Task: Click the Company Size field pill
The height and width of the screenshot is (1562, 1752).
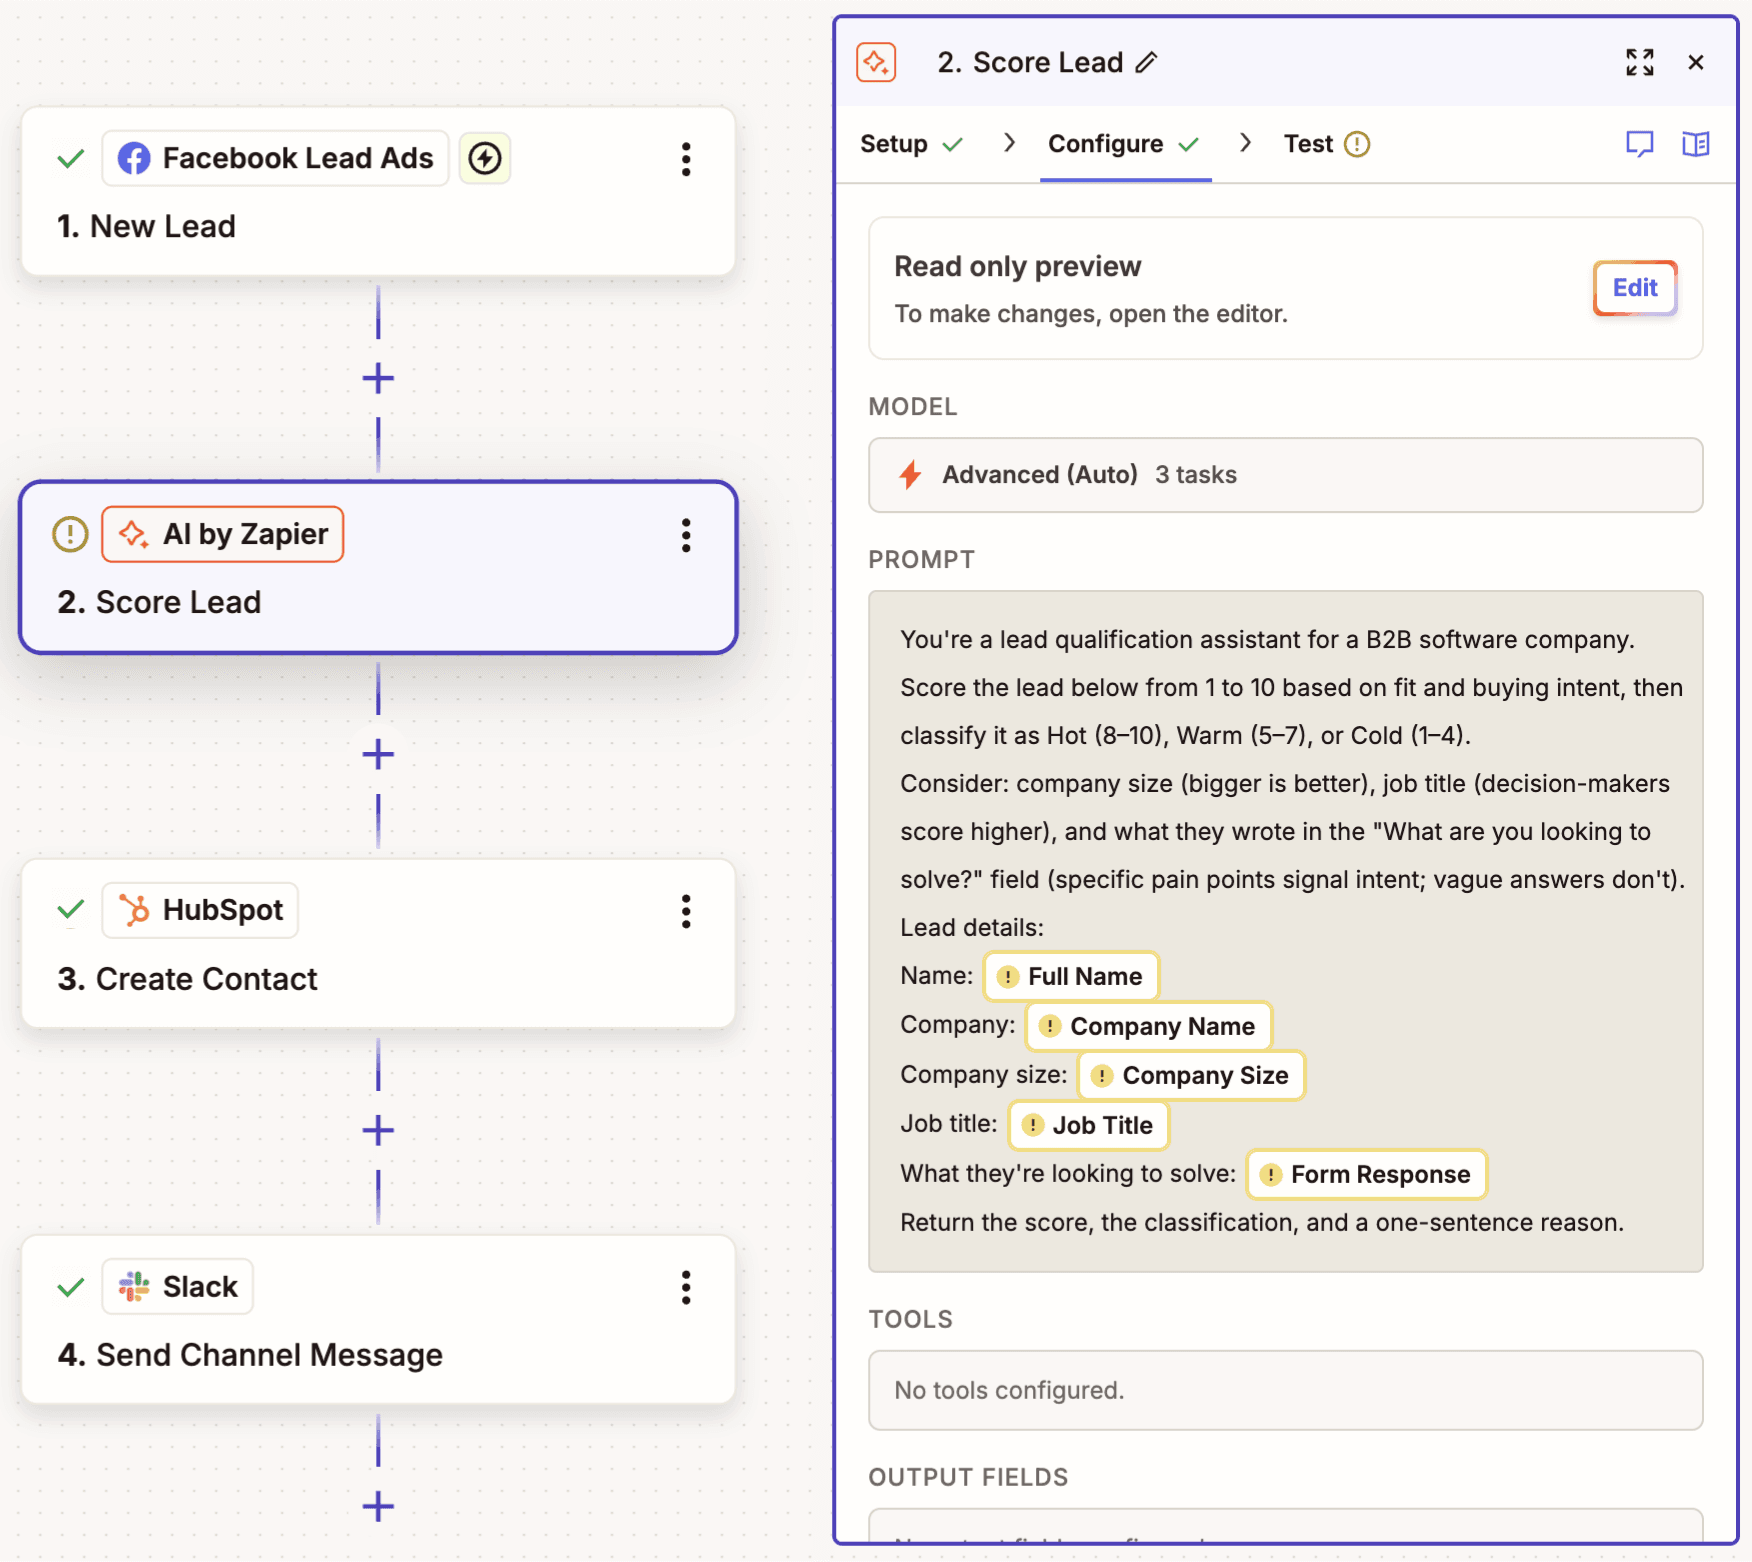Action: (x=1191, y=1075)
